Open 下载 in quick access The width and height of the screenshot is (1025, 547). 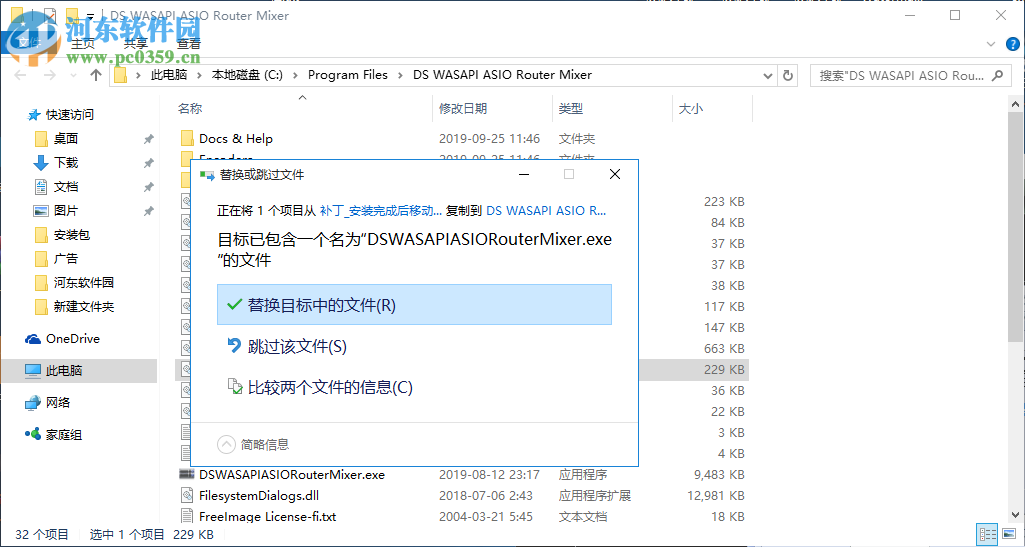[x=66, y=163]
